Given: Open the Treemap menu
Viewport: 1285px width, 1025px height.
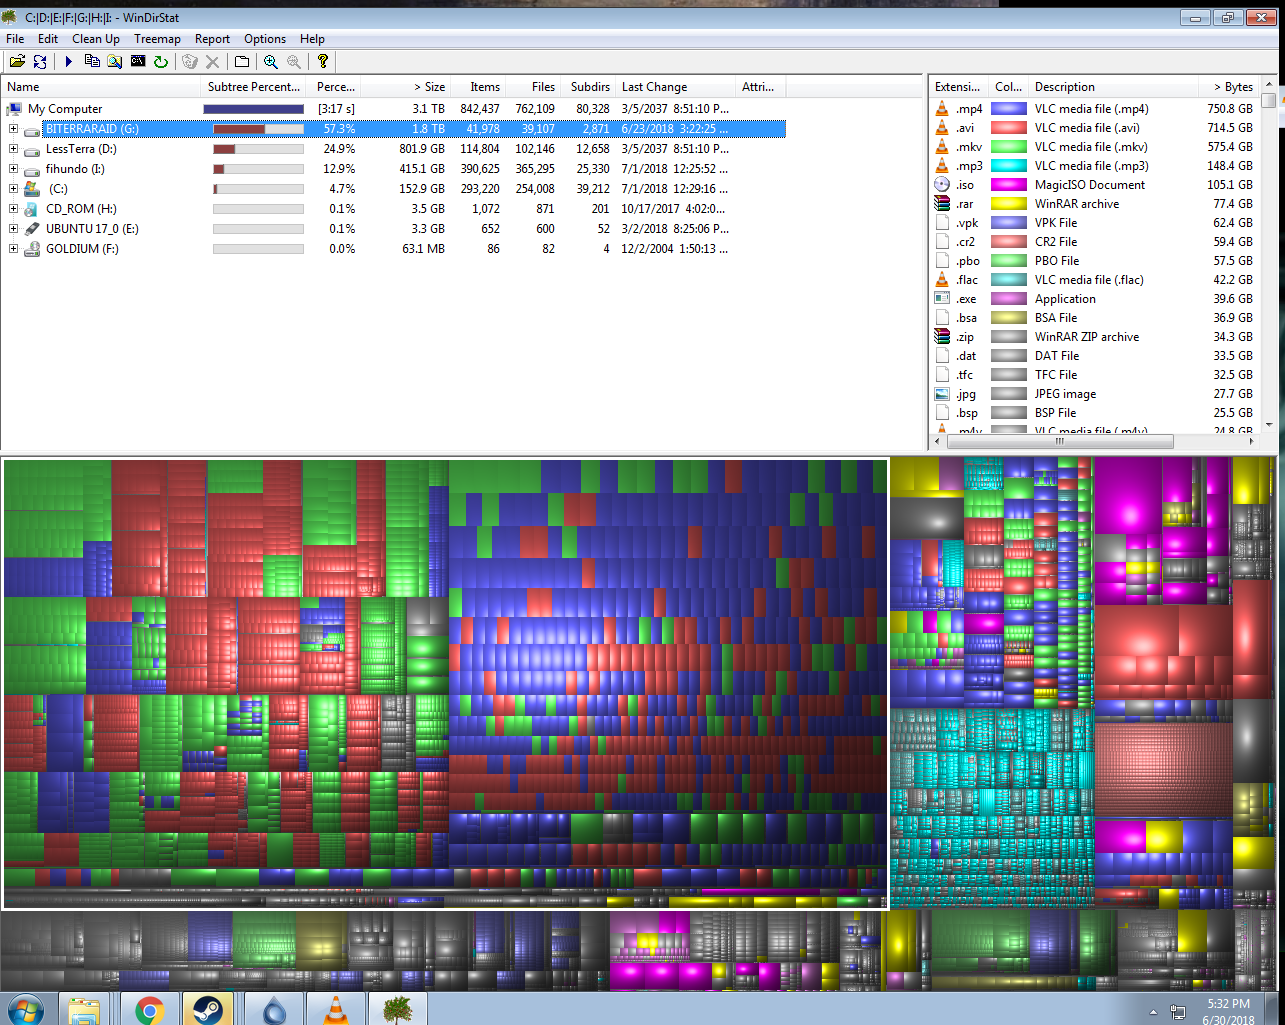Looking at the screenshot, I should (157, 39).
